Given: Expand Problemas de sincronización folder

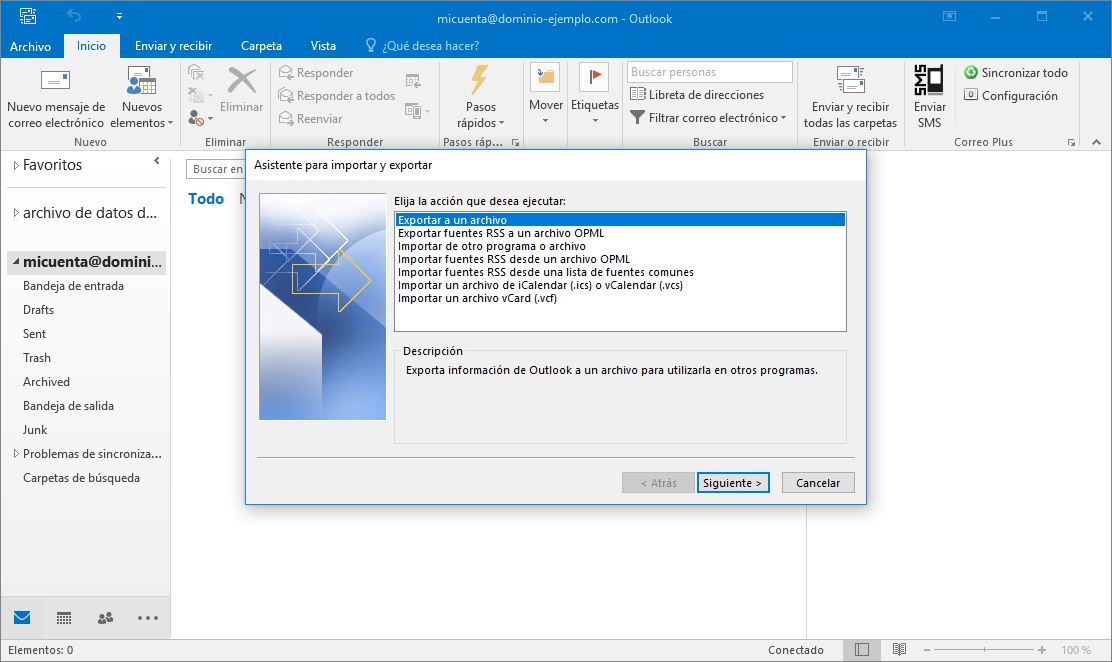Looking at the screenshot, I should coord(16,453).
